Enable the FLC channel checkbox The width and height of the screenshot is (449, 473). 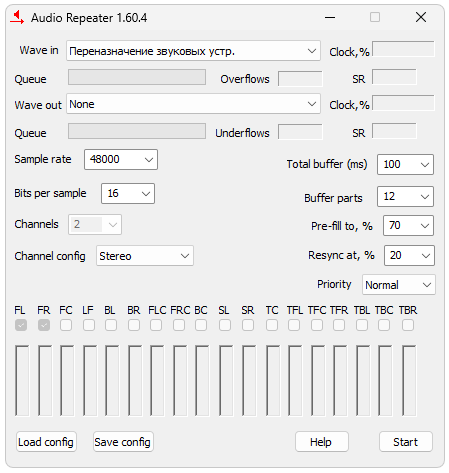pos(156,325)
